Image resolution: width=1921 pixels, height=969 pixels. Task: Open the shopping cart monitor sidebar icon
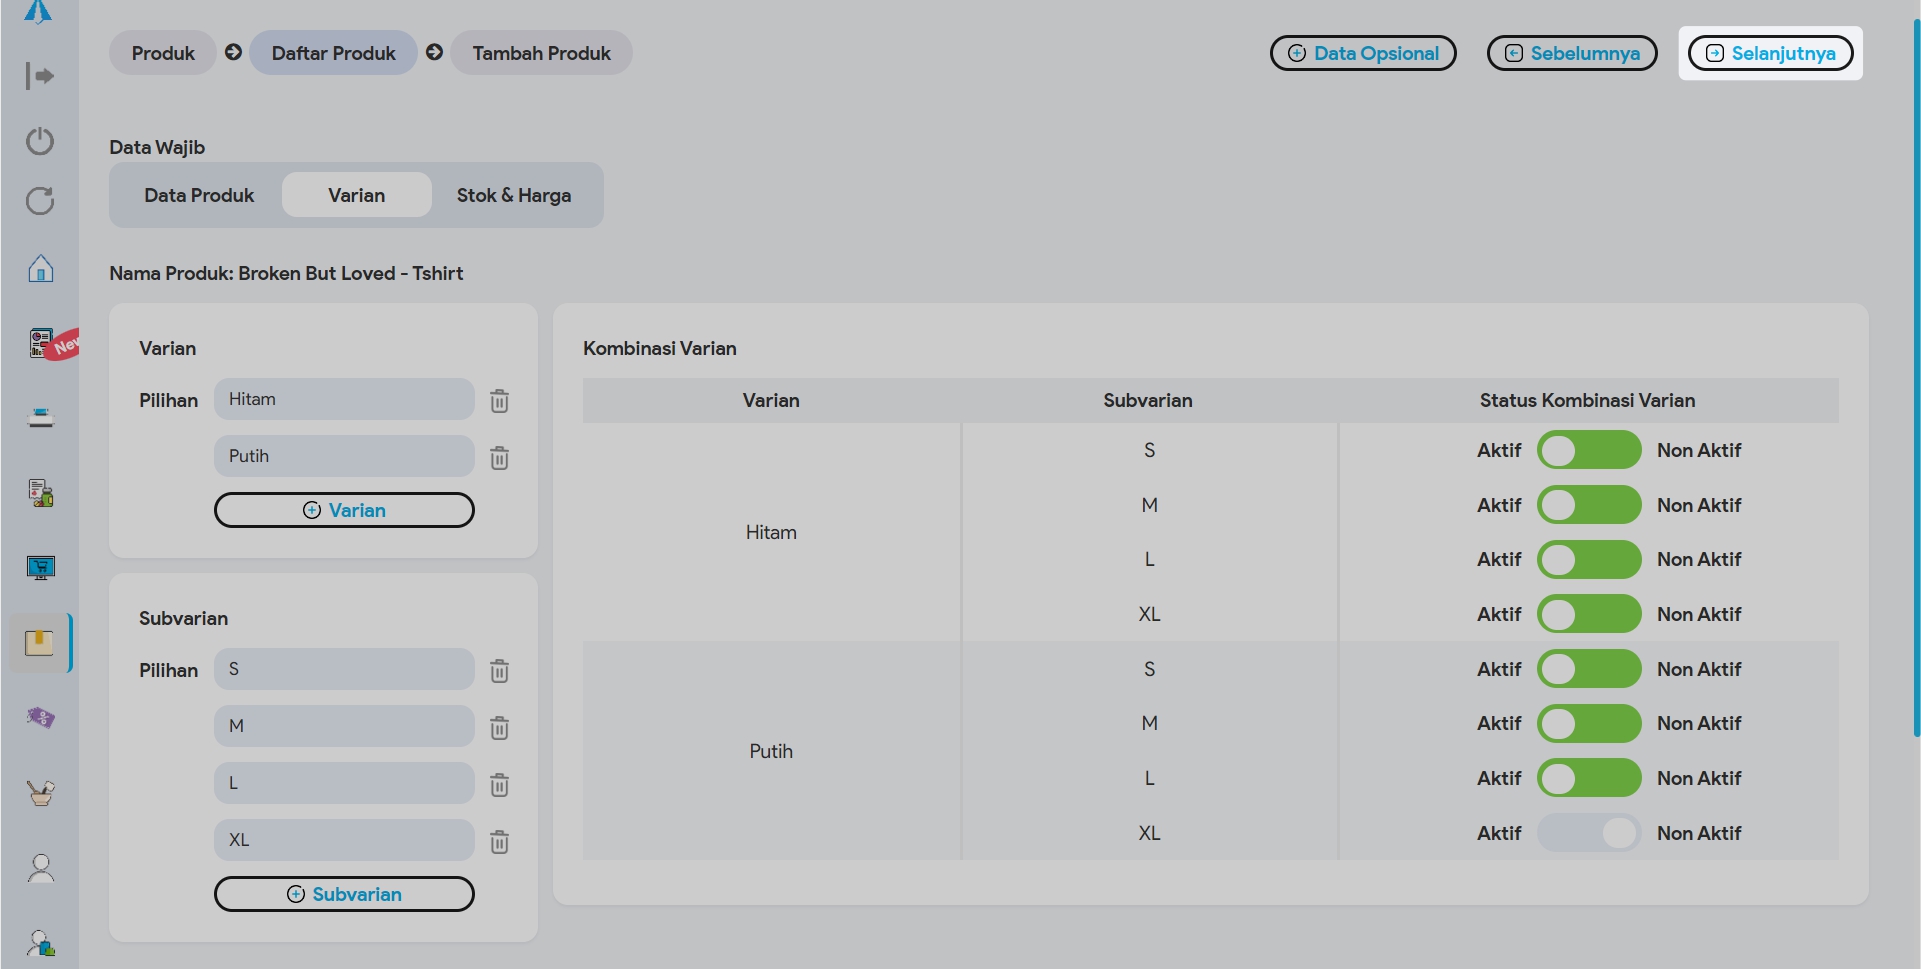tap(40, 568)
